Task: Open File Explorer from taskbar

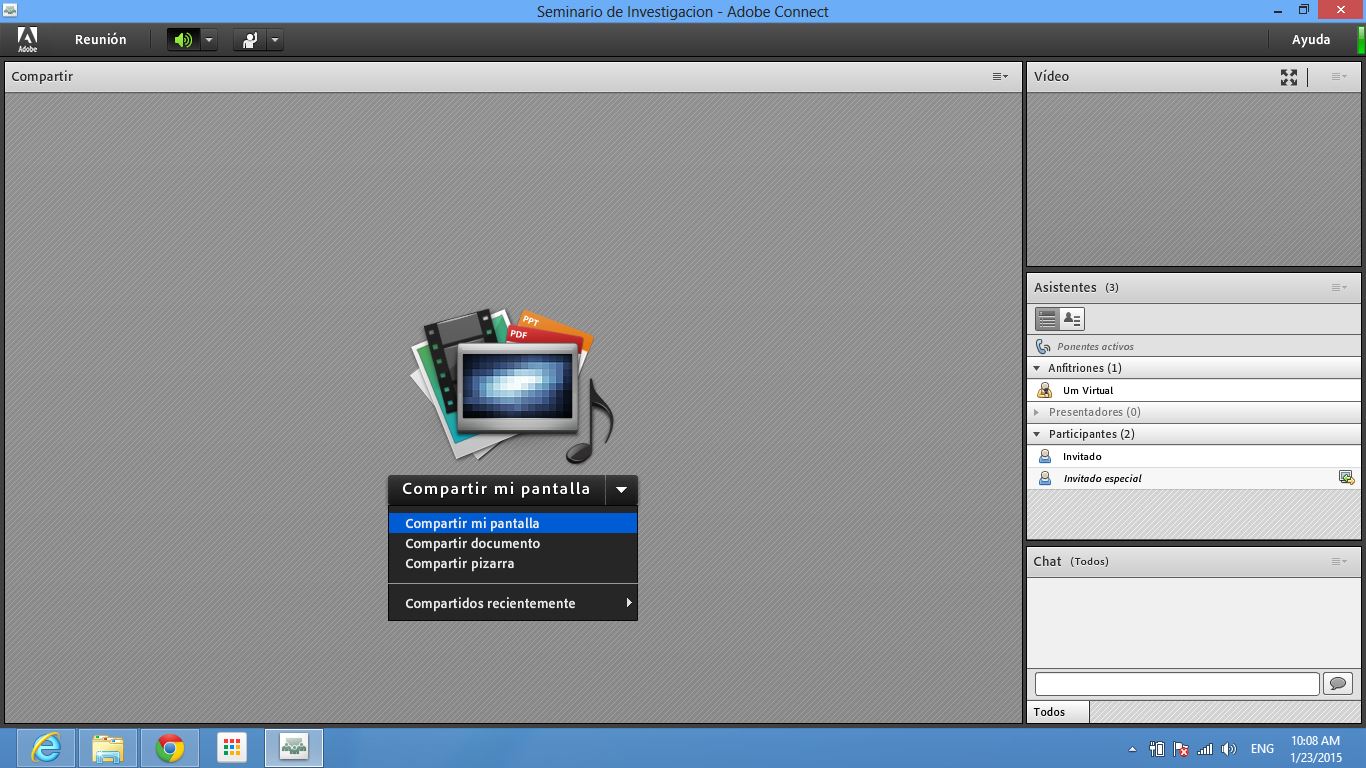Action: point(108,748)
